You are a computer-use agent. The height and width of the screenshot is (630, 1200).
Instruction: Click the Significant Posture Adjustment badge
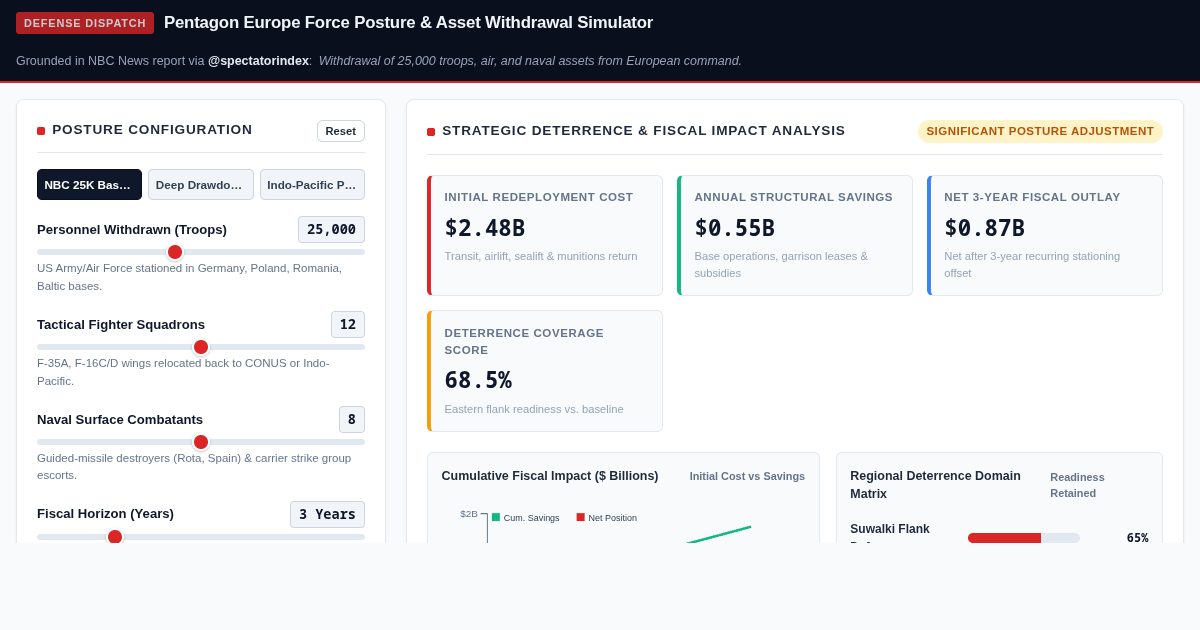tap(1040, 131)
